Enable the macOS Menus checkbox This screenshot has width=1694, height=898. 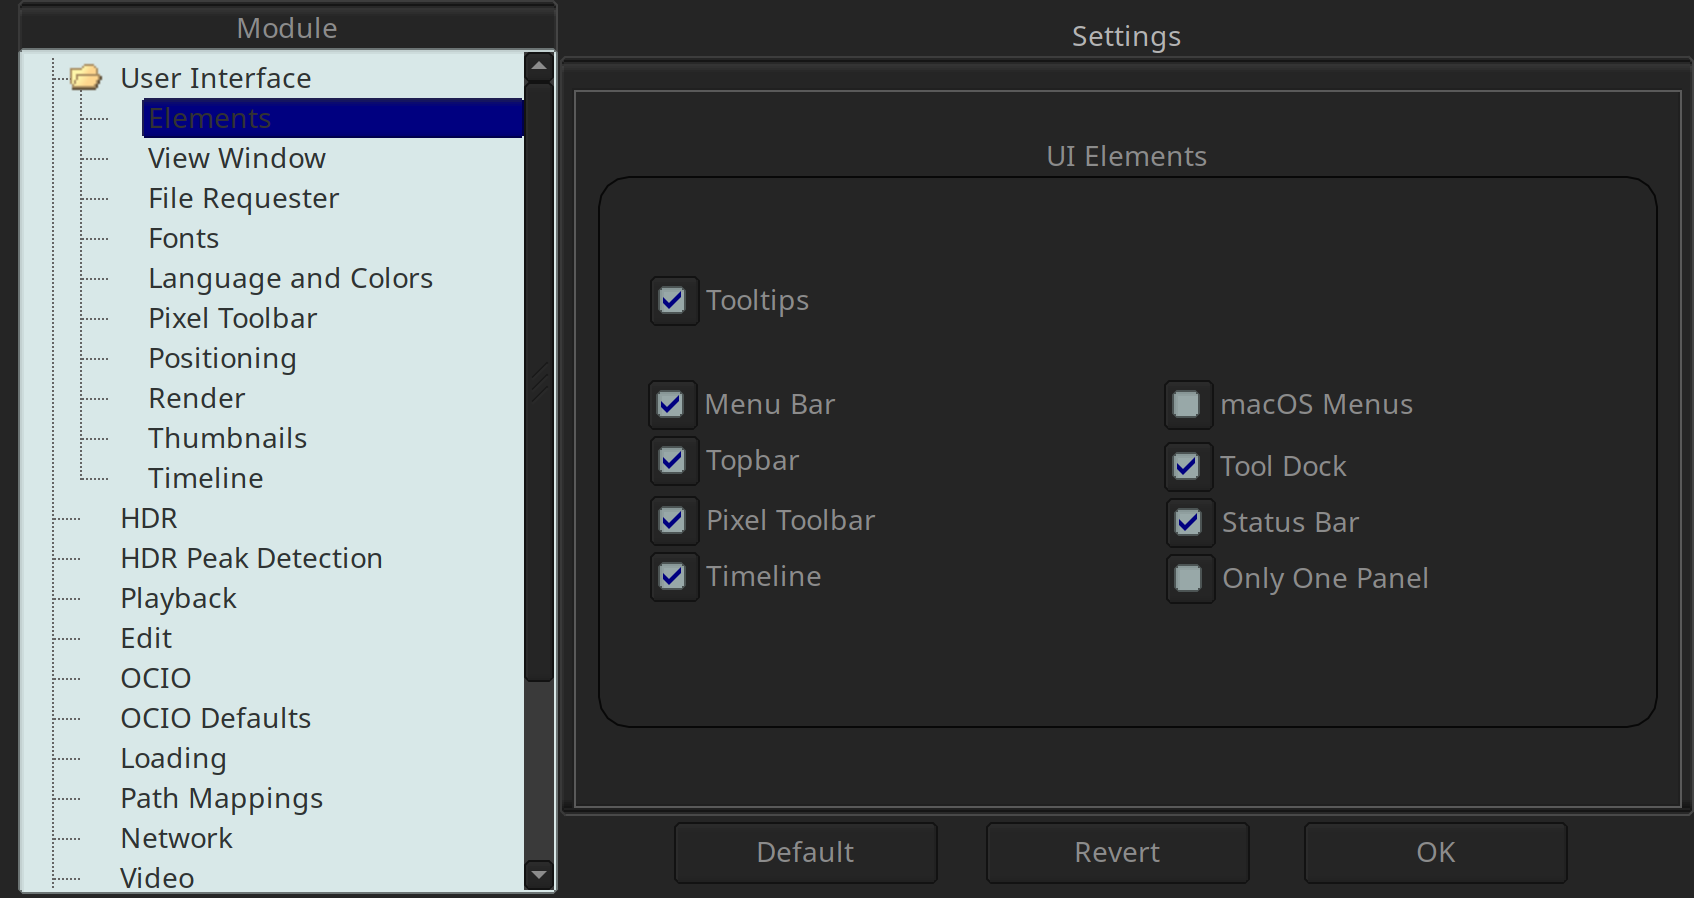pos(1187,404)
